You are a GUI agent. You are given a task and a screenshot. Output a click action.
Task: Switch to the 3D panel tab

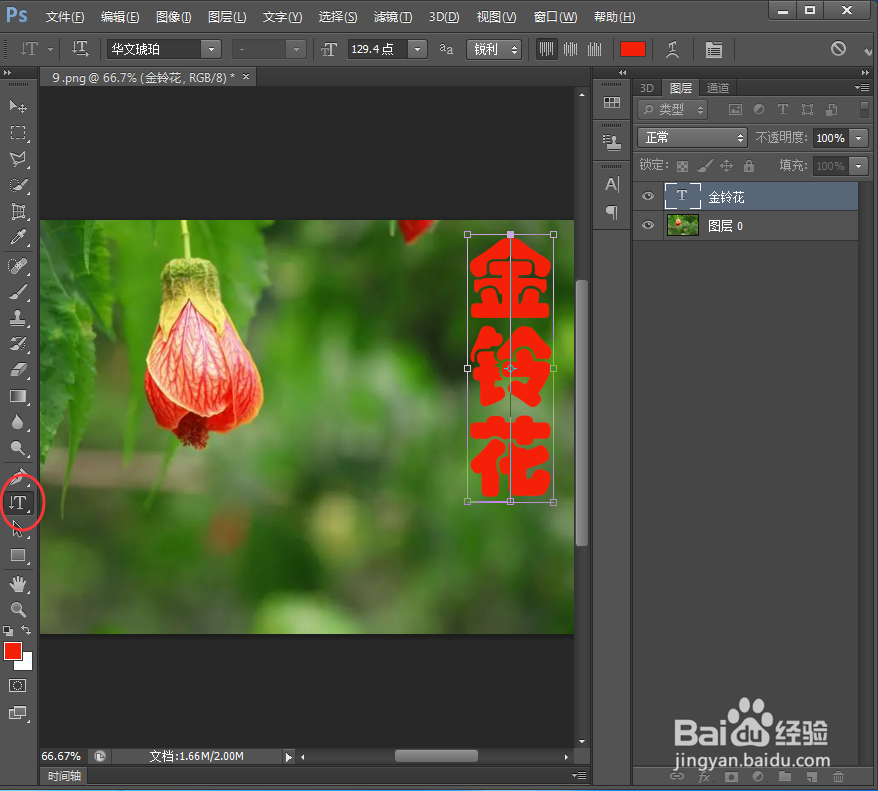tap(647, 88)
